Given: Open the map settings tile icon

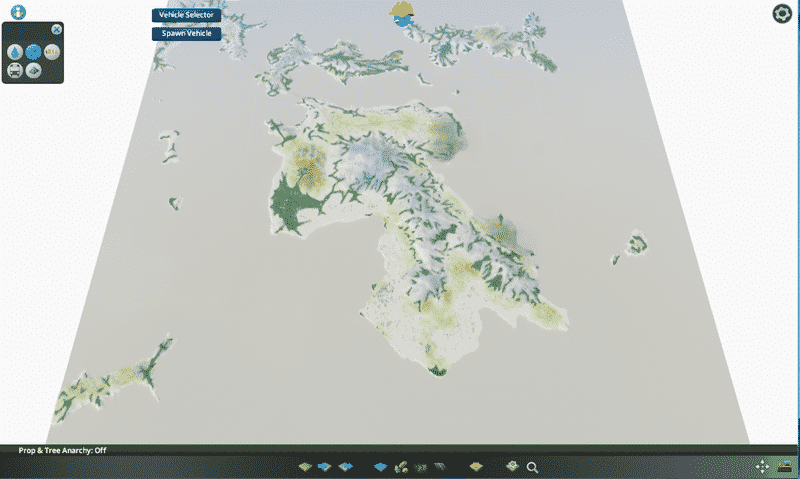Looking at the screenshot, I should pos(512,466).
